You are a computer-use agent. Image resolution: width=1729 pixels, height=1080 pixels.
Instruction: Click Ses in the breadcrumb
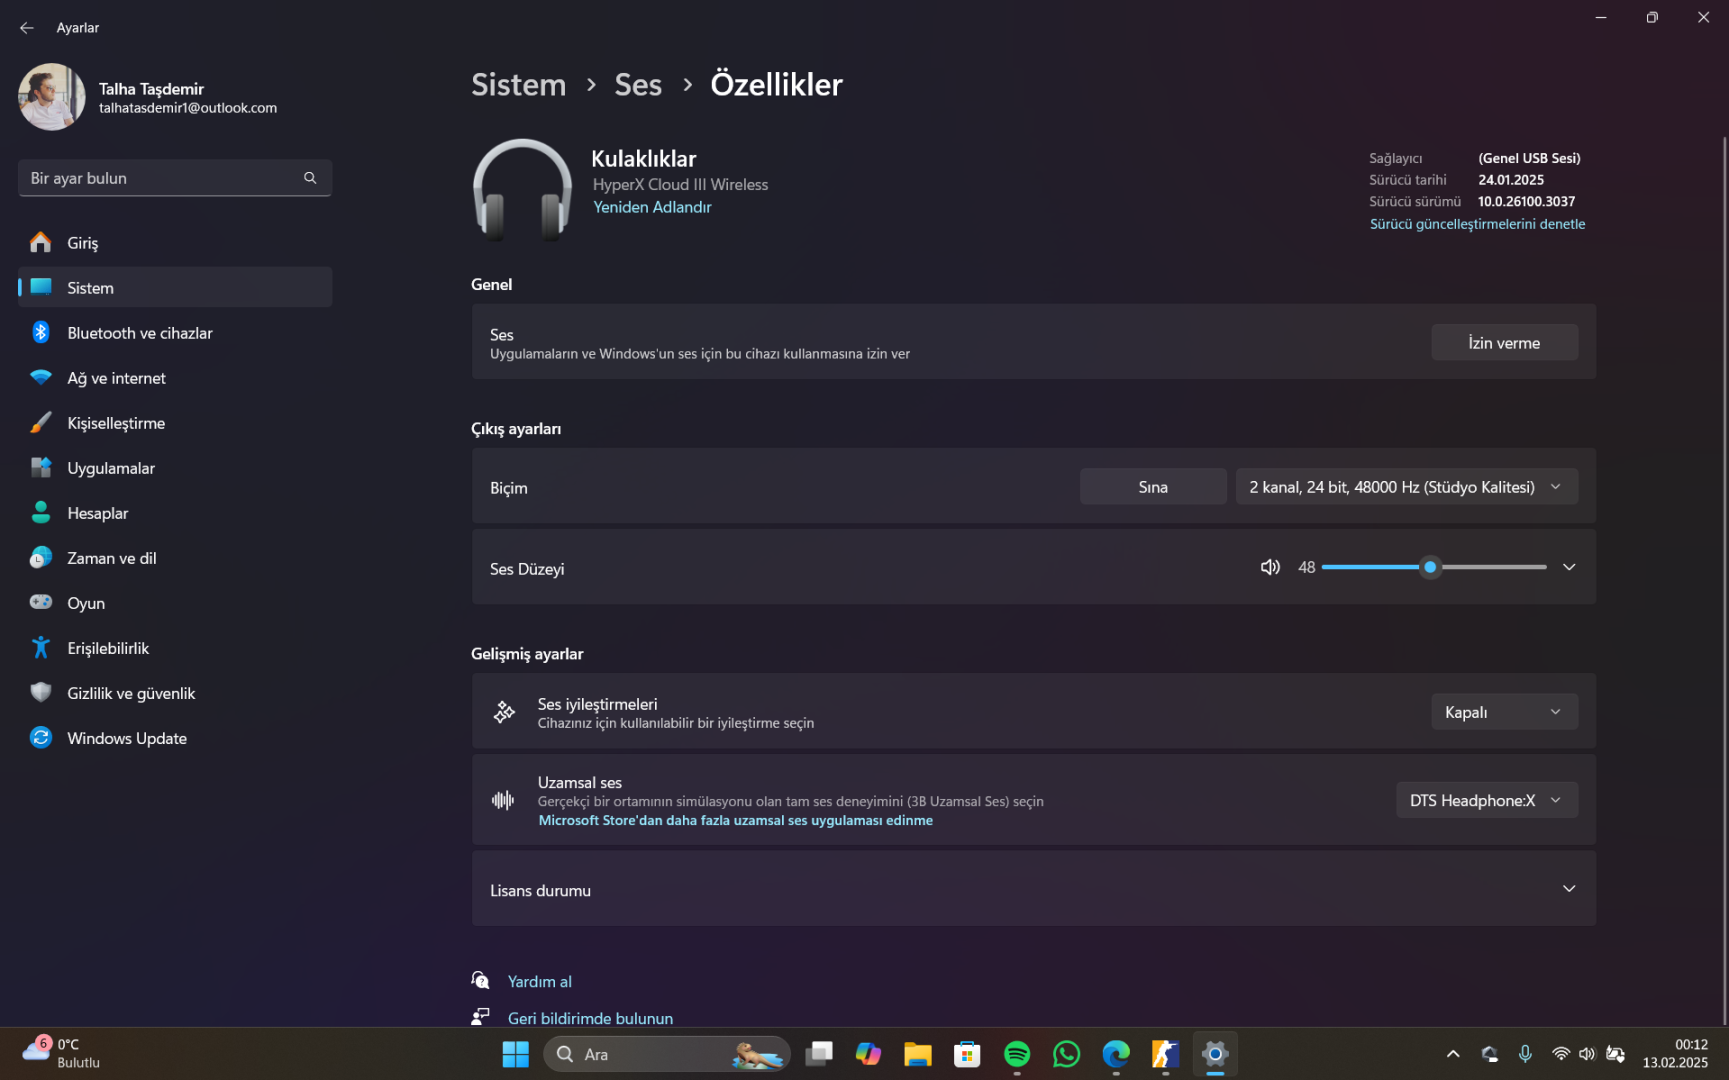[638, 85]
